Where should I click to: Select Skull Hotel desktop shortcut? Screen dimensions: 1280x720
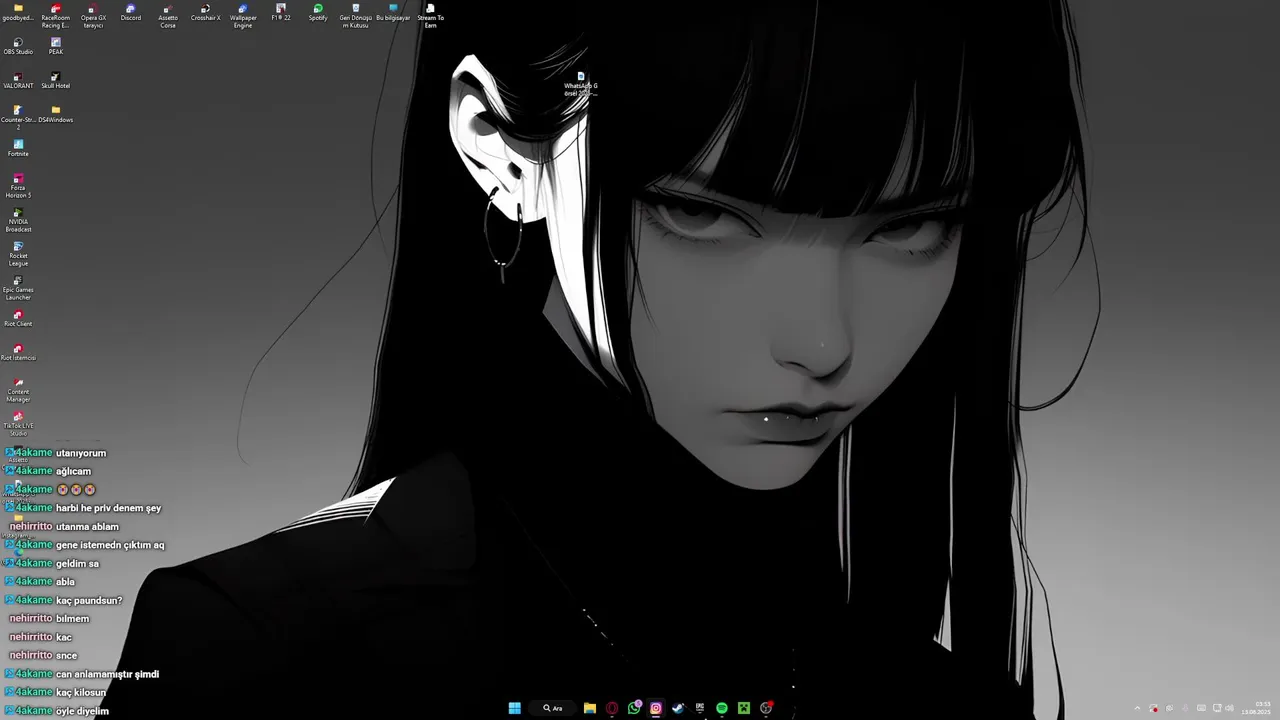[56, 80]
